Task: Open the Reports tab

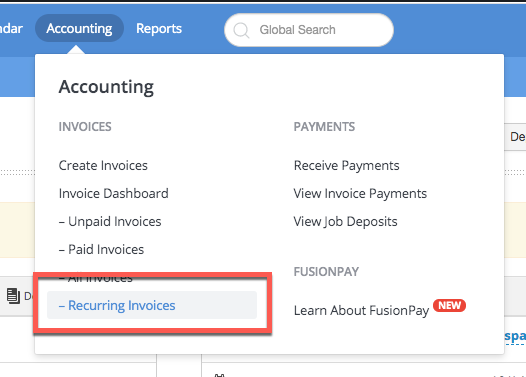Action: [x=159, y=29]
